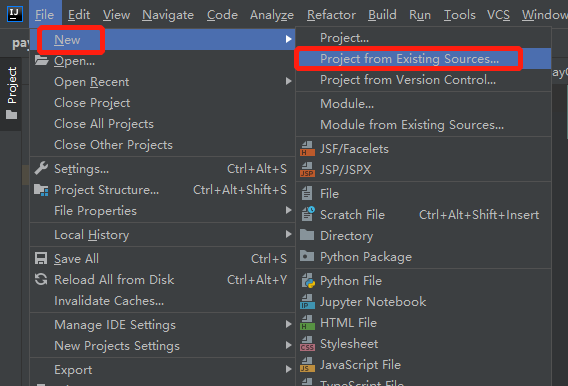
Task: Choose Module from Existing Sources...
Action: coord(424,125)
